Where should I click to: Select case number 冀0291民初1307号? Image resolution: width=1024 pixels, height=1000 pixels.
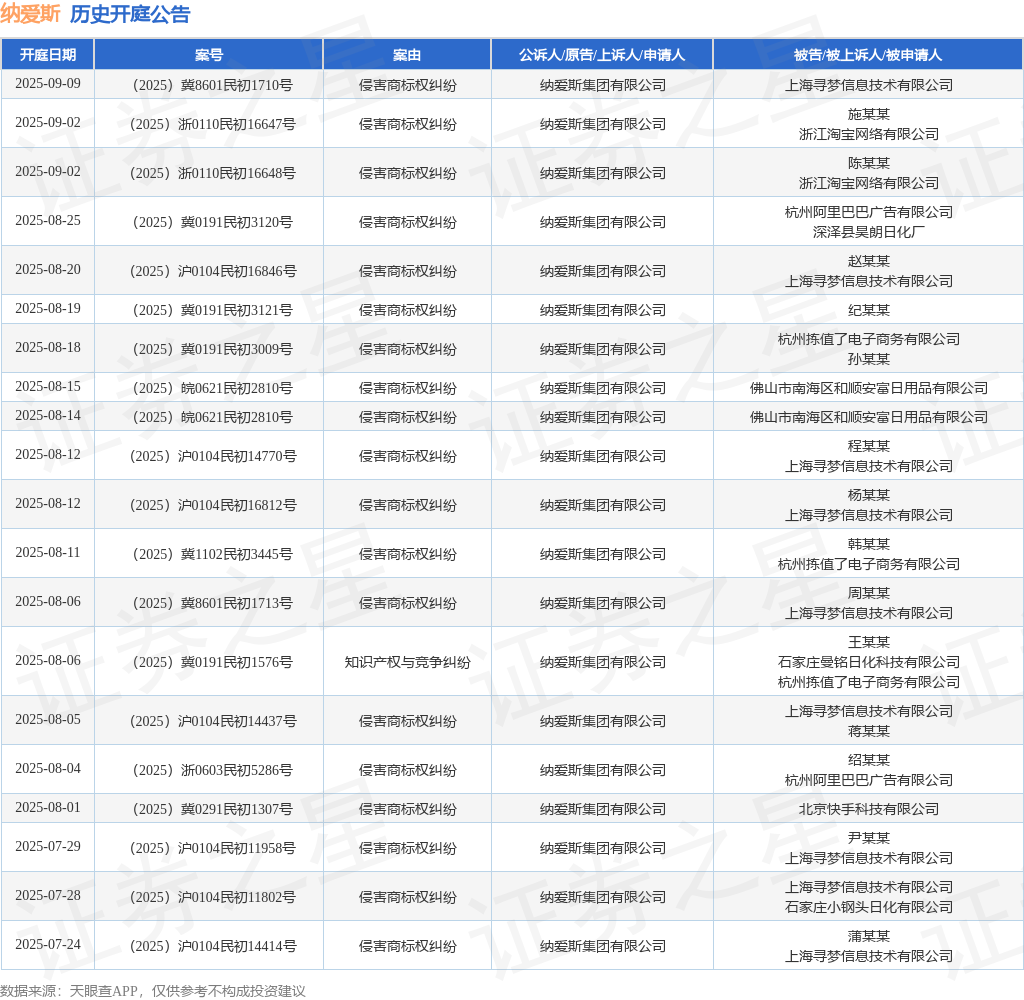pyautogui.click(x=213, y=809)
